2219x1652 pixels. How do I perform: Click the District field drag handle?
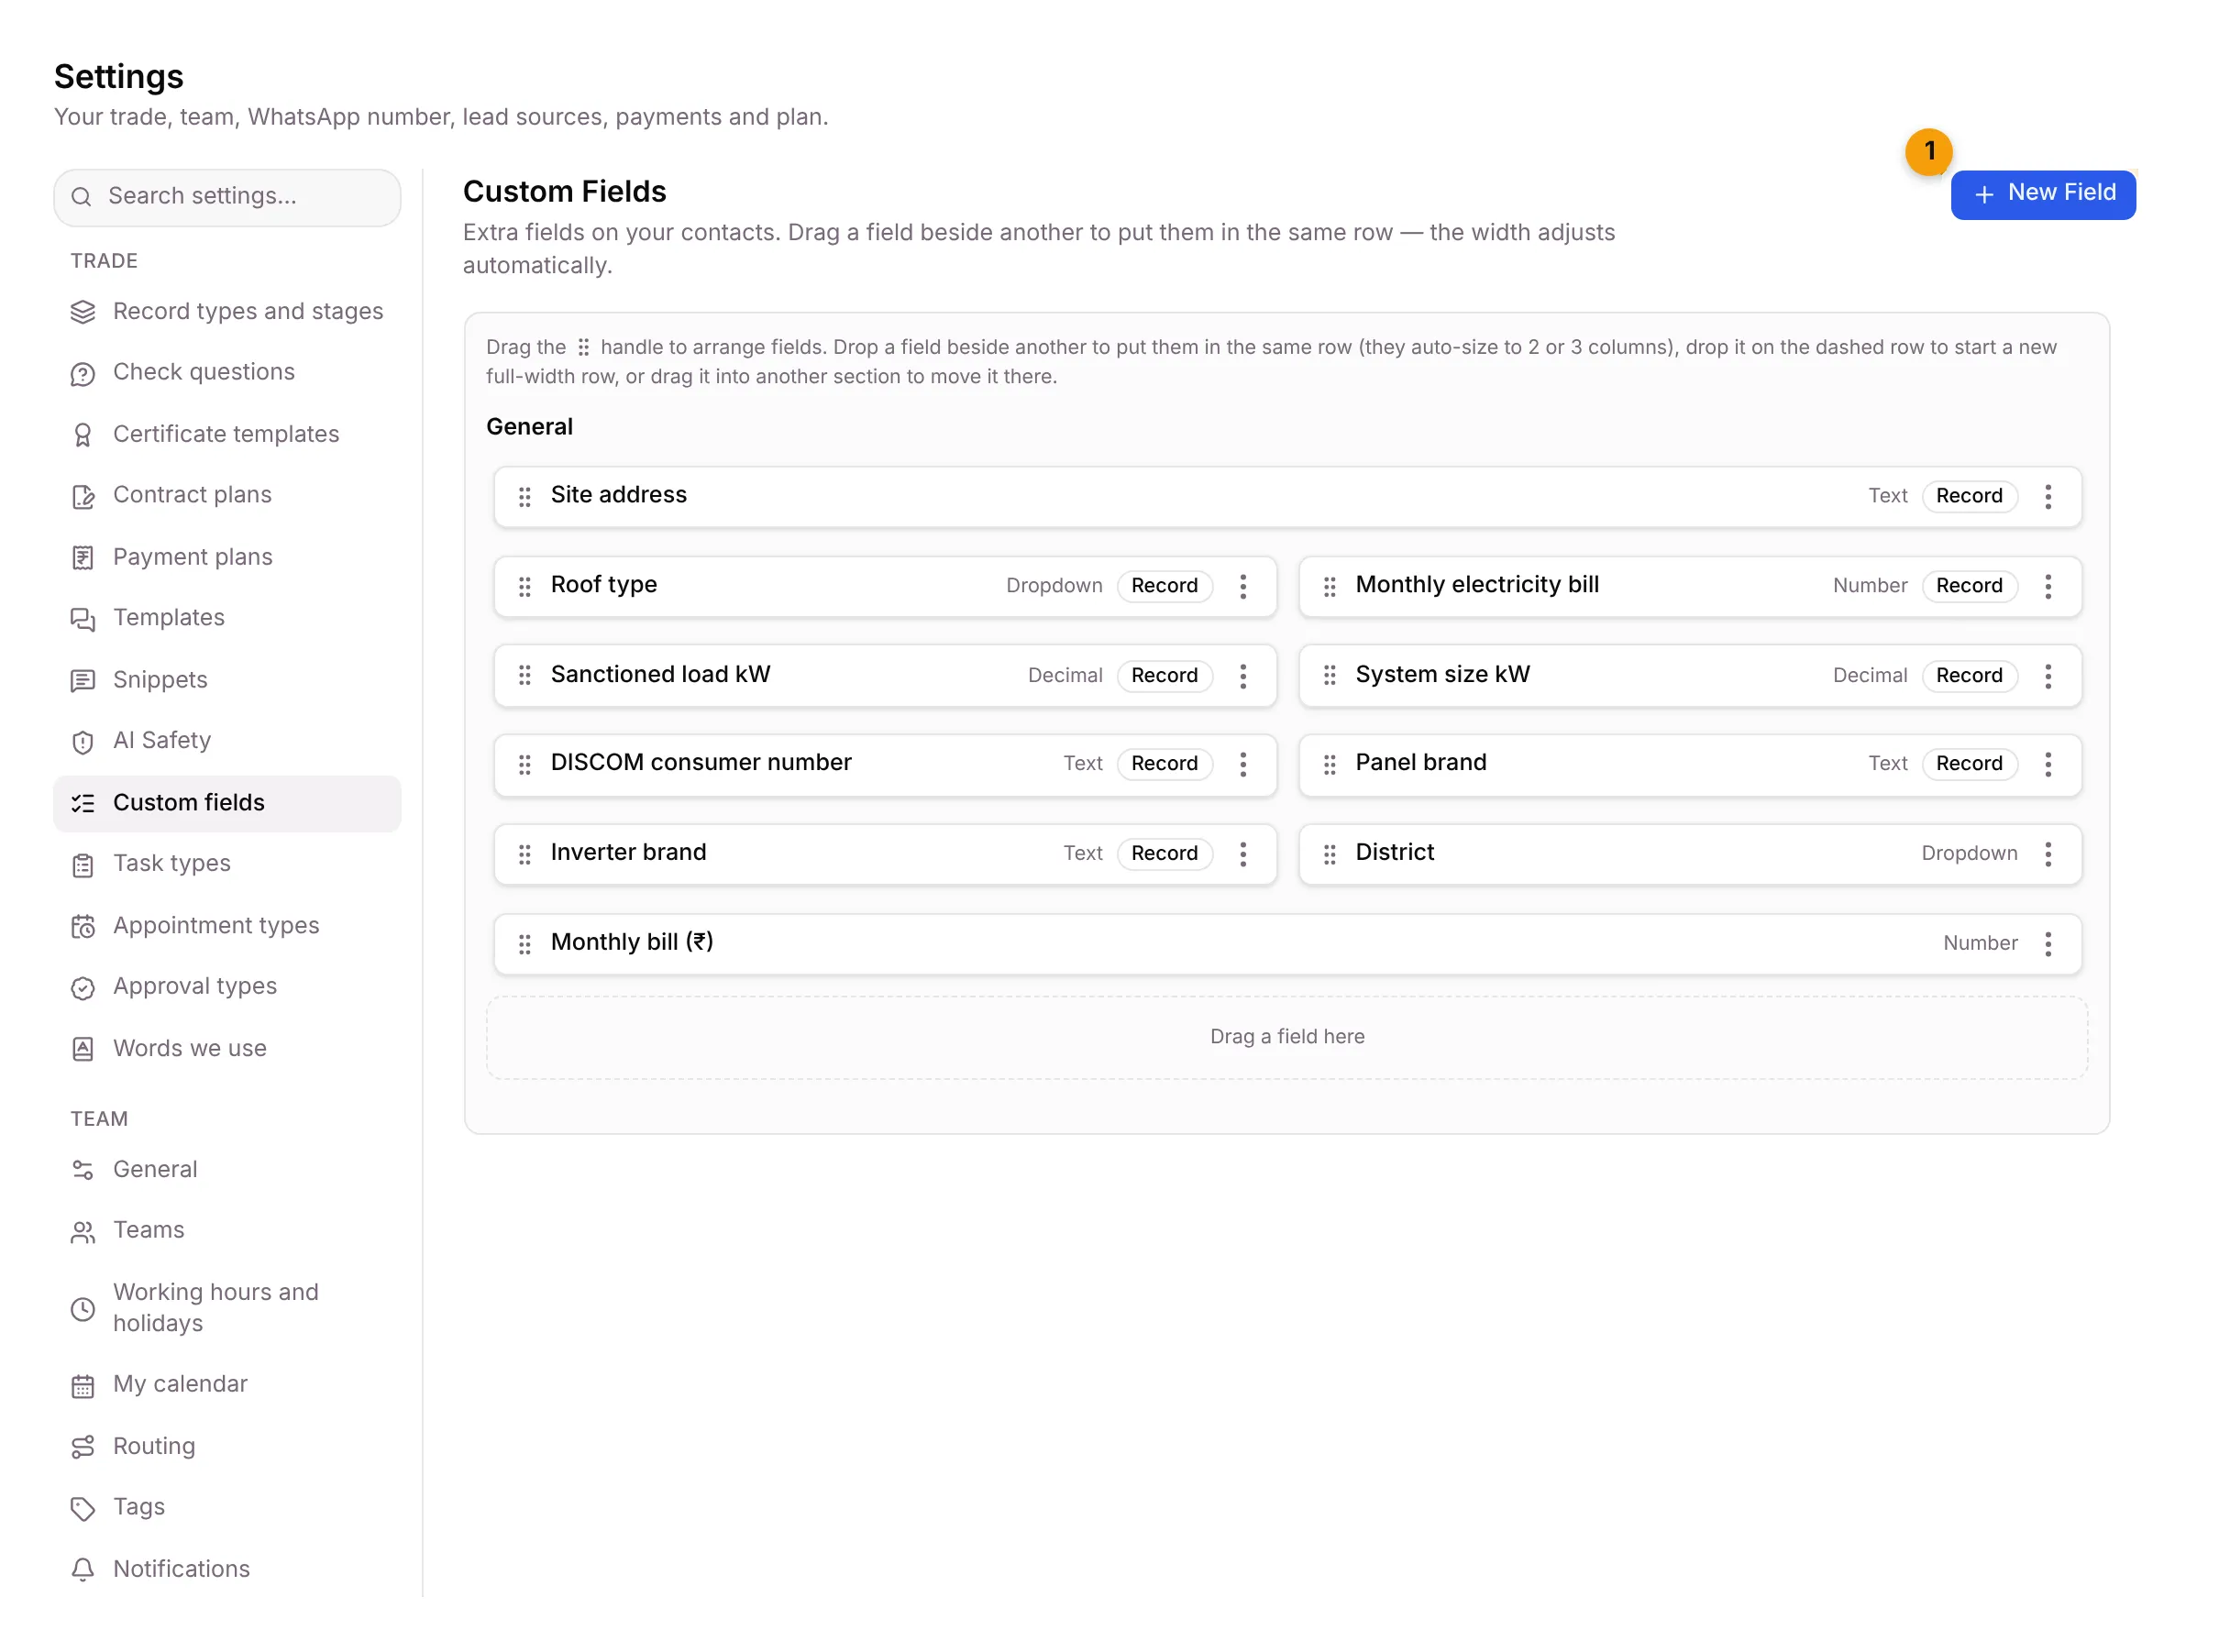click(1329, 854)
